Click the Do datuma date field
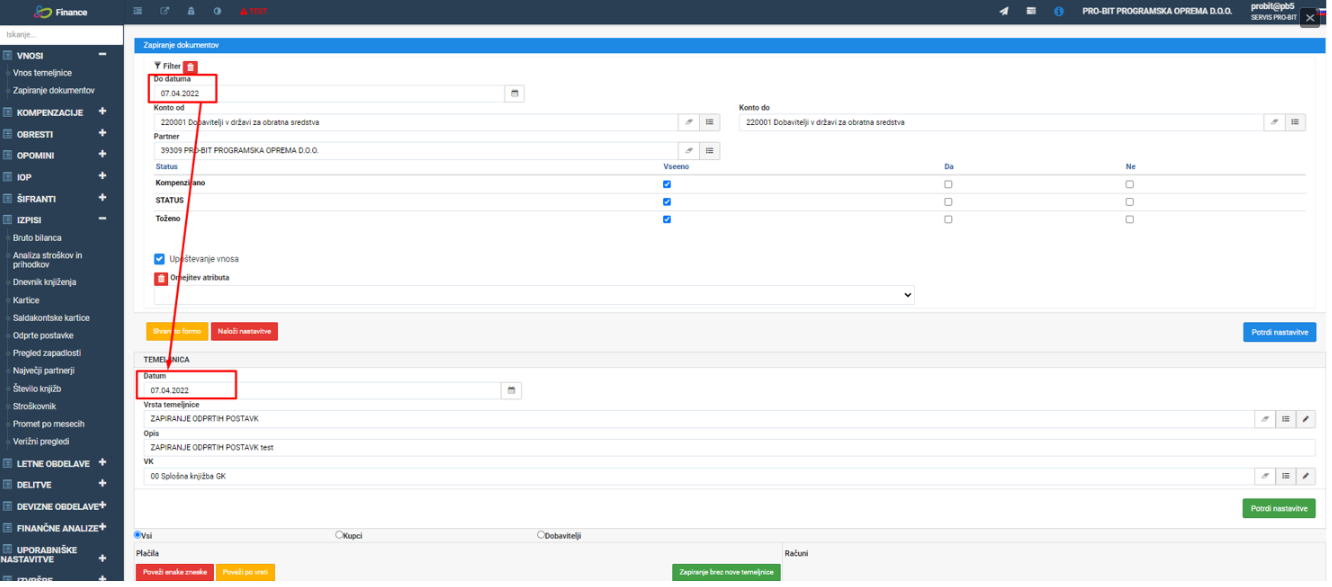Screen dimensions: 1332x587 click(329, 93)
